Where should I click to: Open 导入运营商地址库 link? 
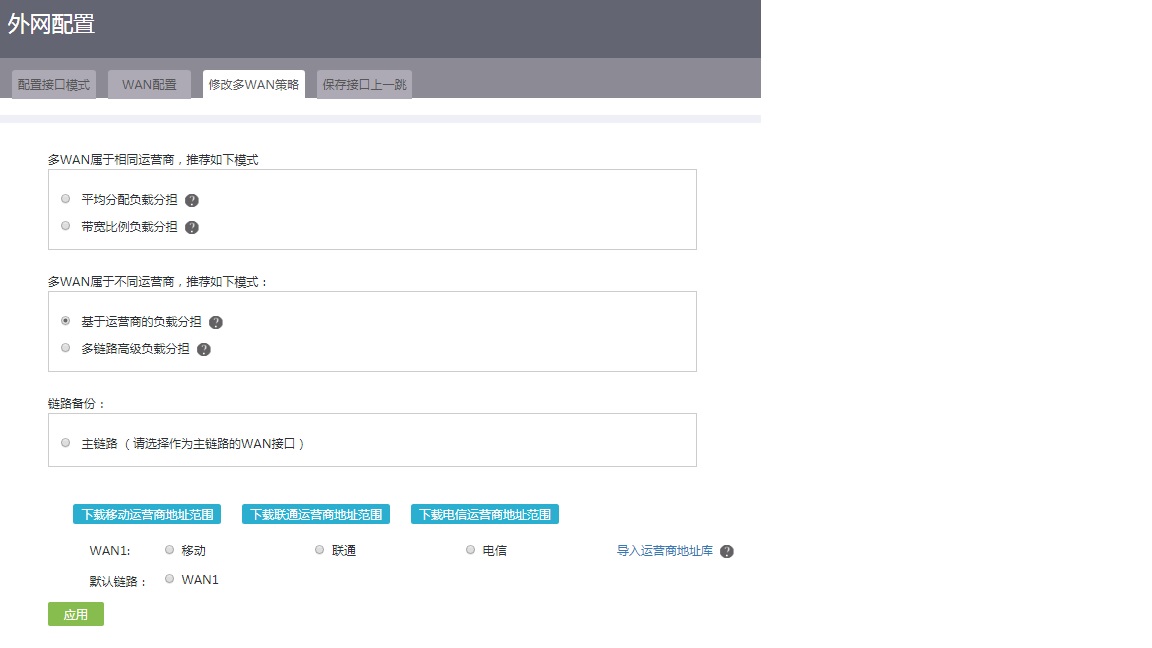click(664, 551)
